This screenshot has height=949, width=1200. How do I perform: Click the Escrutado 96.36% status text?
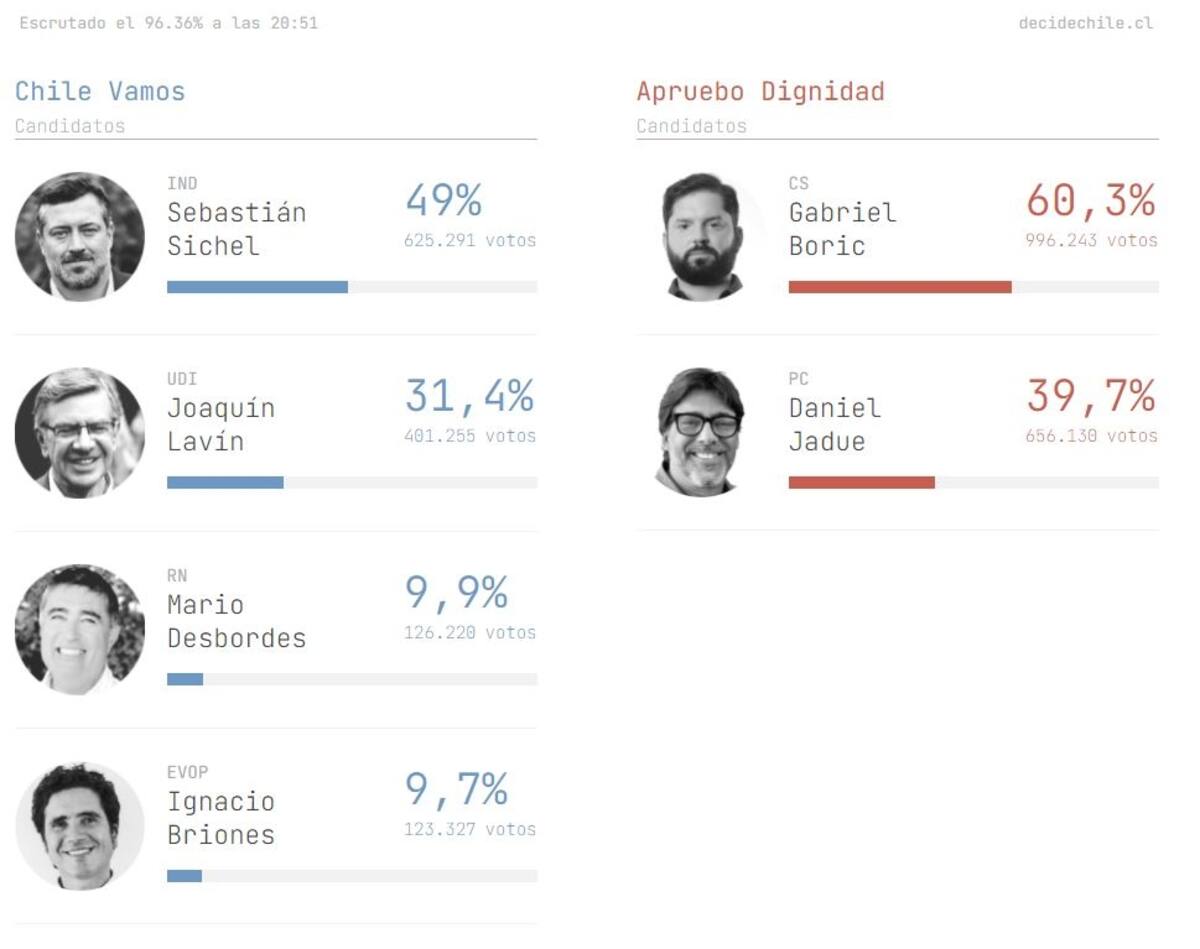coord(168,23)
